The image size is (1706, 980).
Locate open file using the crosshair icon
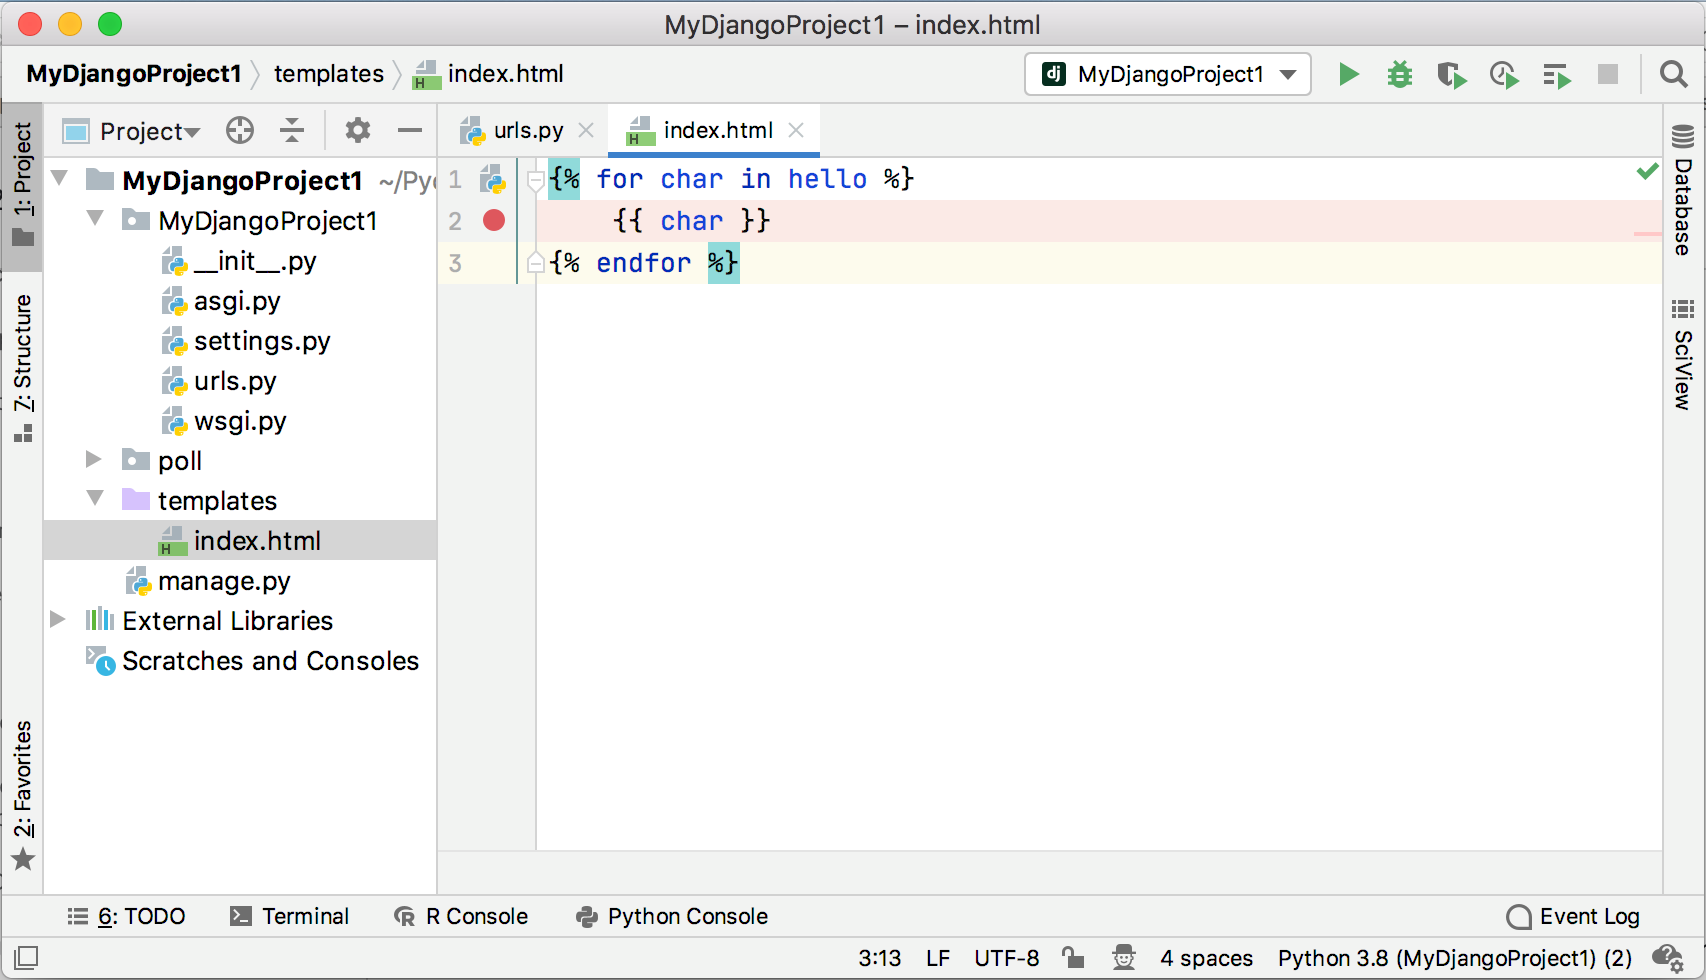239,130
